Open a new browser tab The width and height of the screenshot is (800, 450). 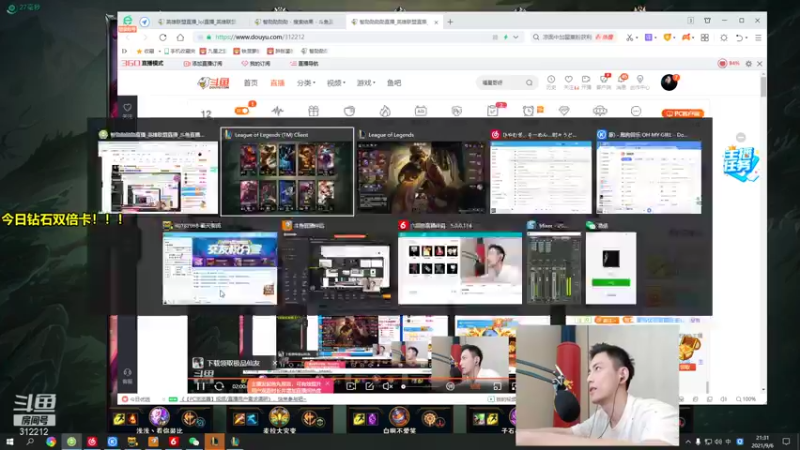[450, 22]
